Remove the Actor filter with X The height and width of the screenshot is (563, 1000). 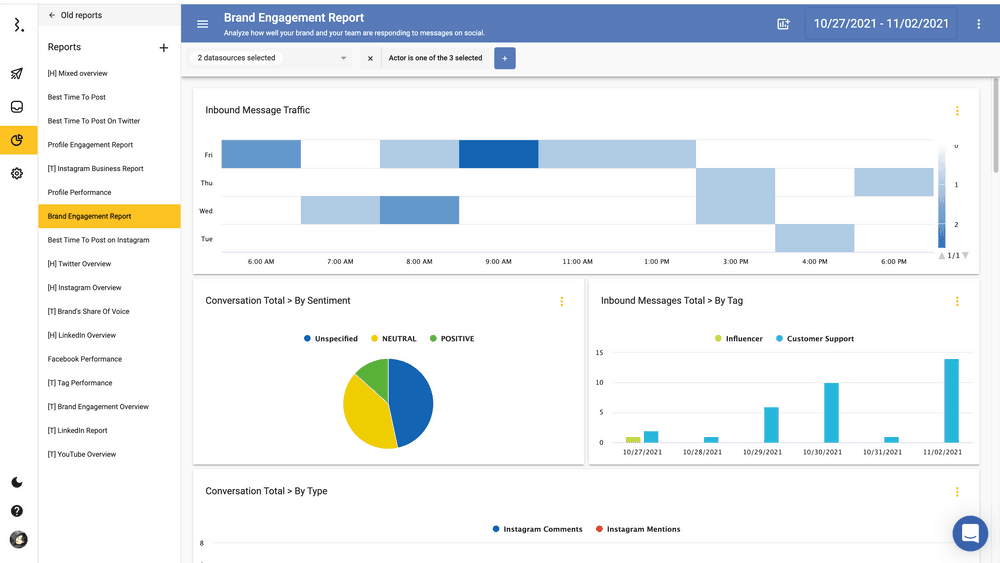pos(370,59)
